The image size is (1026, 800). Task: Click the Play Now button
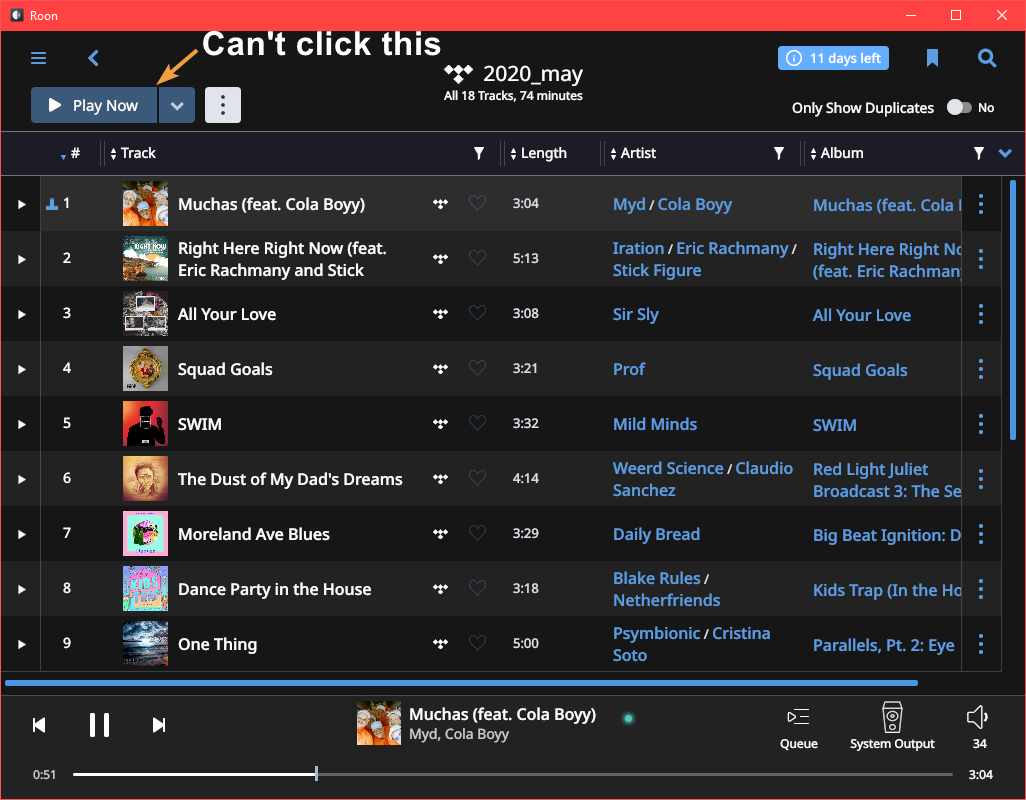94,105
